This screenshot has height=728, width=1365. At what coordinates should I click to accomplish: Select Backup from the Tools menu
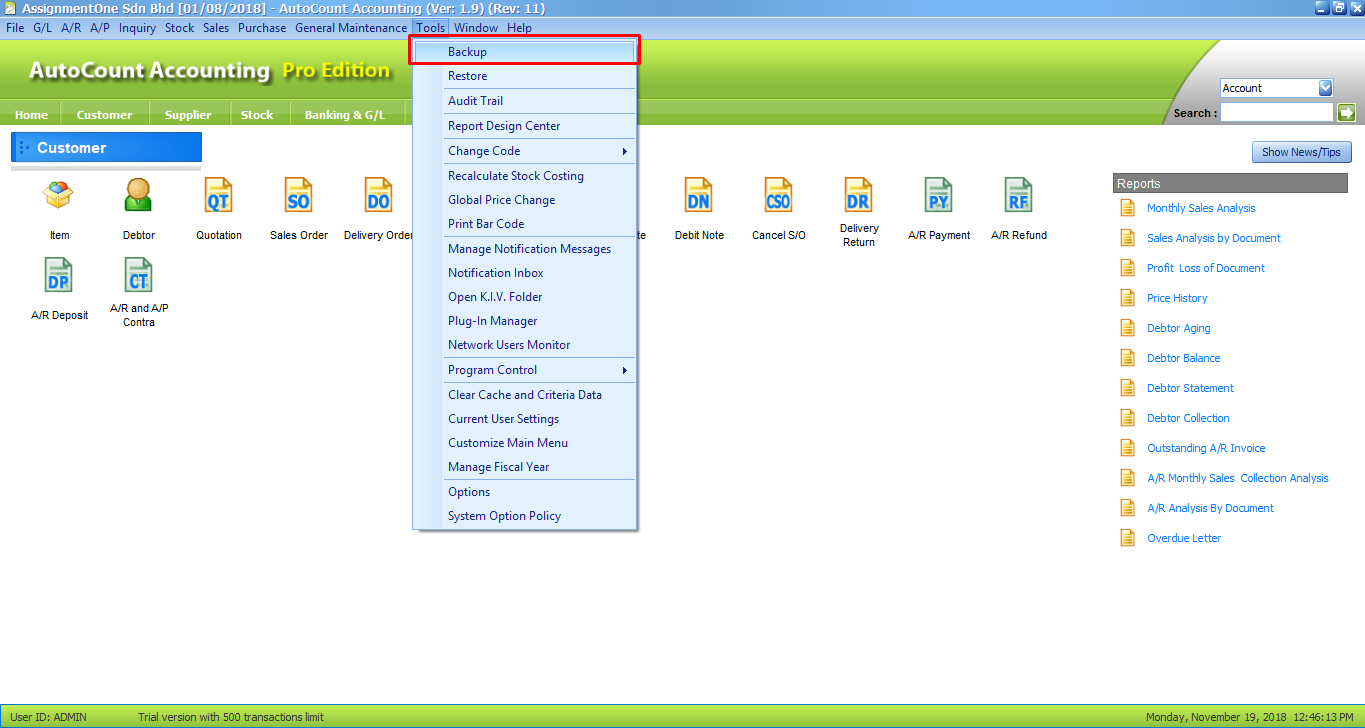tap(525, 52)
